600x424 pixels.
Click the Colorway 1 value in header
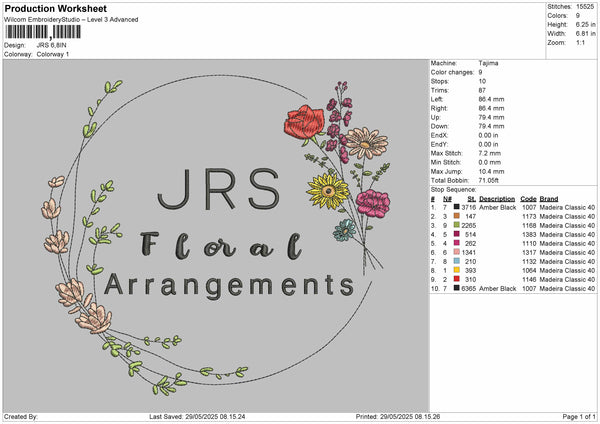tap(52, 53)
